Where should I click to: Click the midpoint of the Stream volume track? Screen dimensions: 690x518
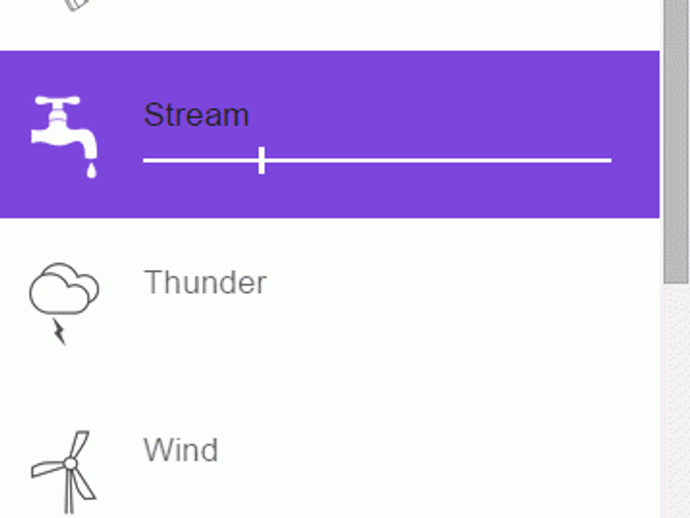tap(378, 160)
